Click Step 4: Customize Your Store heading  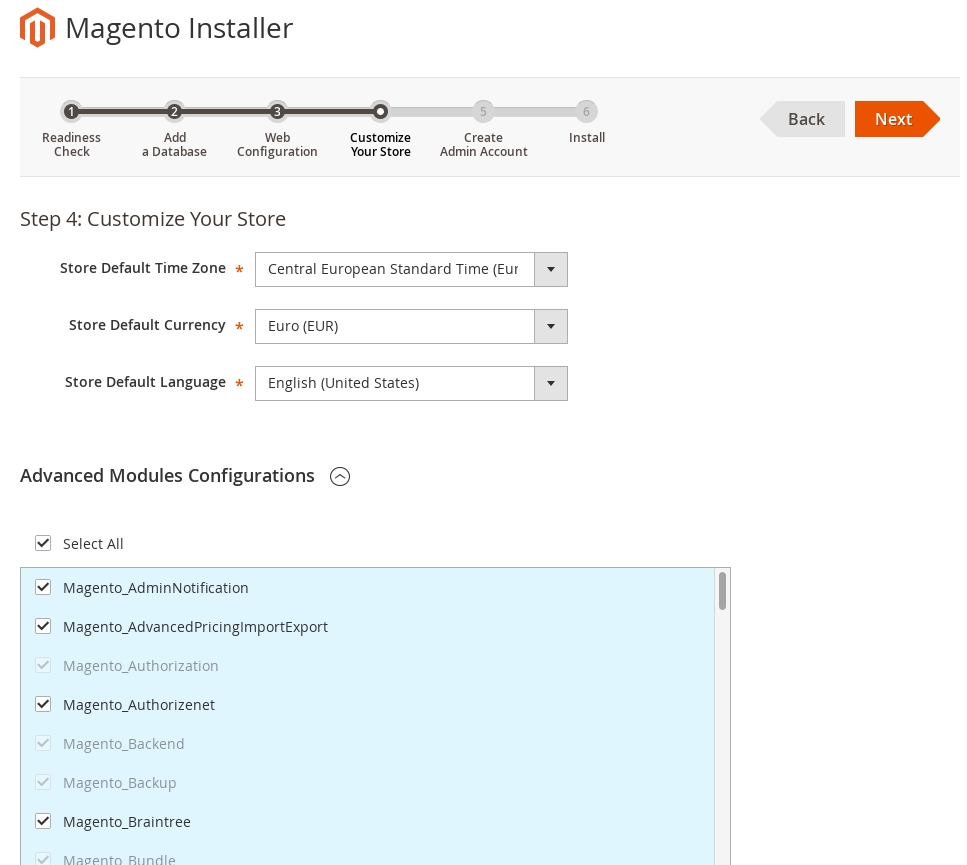[x=153, y=219]
